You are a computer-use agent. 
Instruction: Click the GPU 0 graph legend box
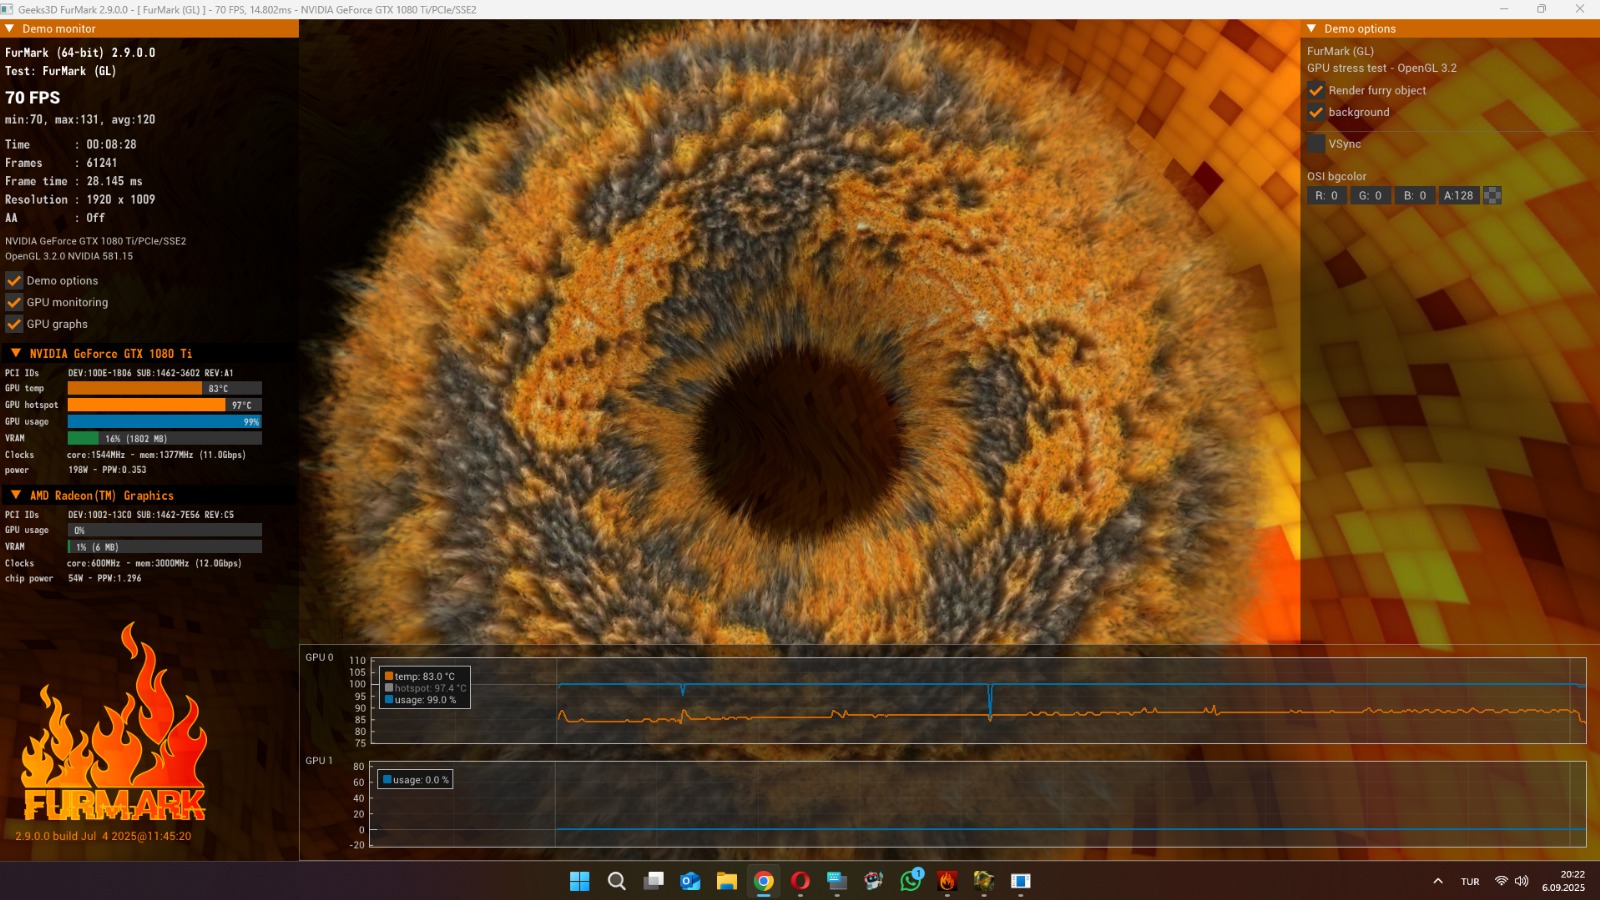click(x=425, y=688)
